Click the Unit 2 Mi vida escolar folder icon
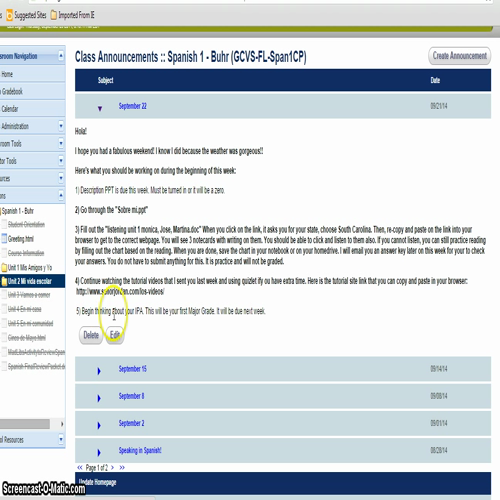Viewport: 500px width, 500px height. (x=4, y=281)
